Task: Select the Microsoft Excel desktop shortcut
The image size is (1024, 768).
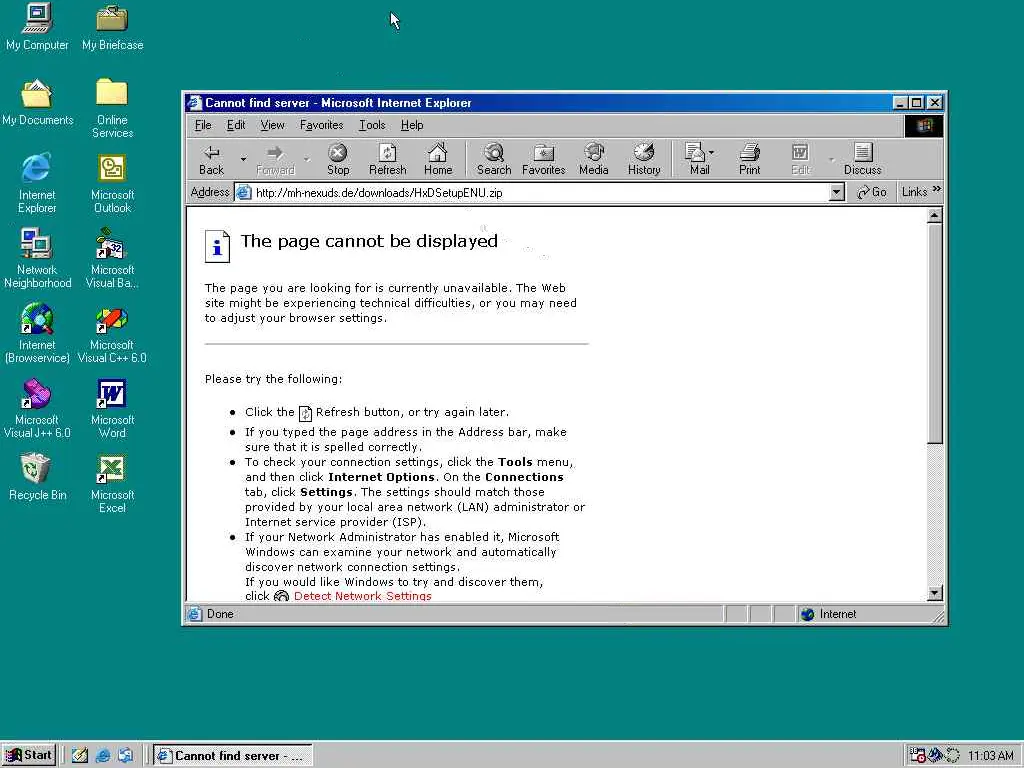Action: point(112,484)
